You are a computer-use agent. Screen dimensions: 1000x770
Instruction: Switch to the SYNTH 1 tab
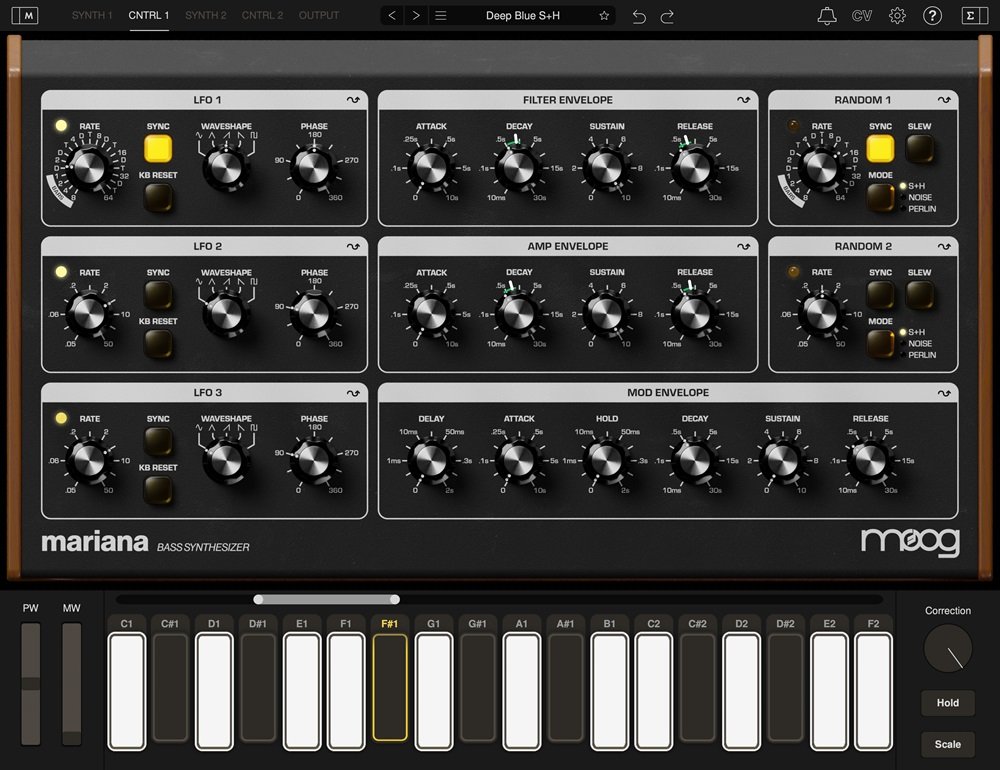click(92, 16)
